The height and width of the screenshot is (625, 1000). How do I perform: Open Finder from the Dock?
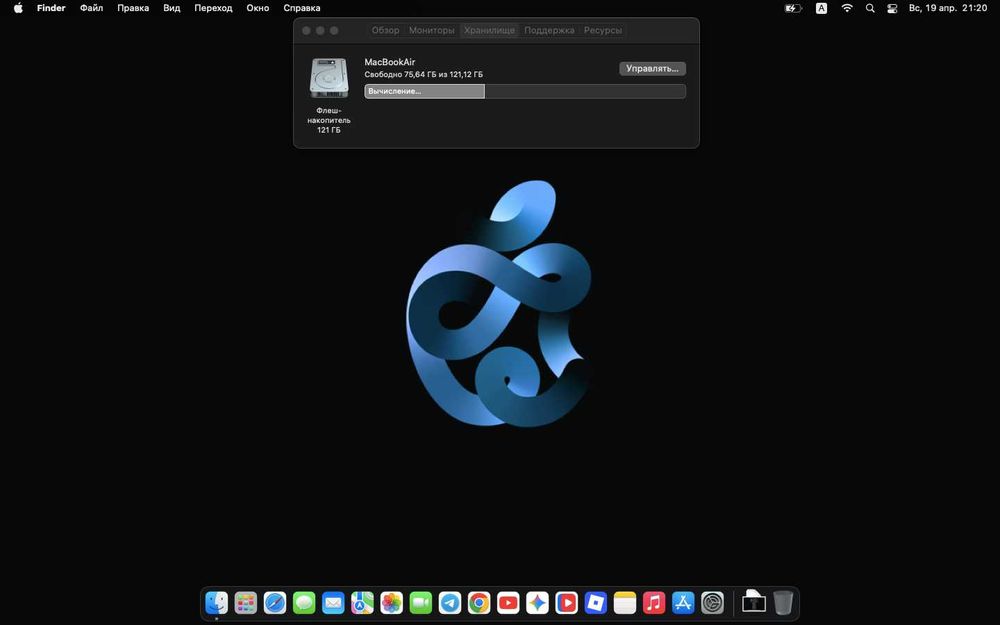point(217,602)
